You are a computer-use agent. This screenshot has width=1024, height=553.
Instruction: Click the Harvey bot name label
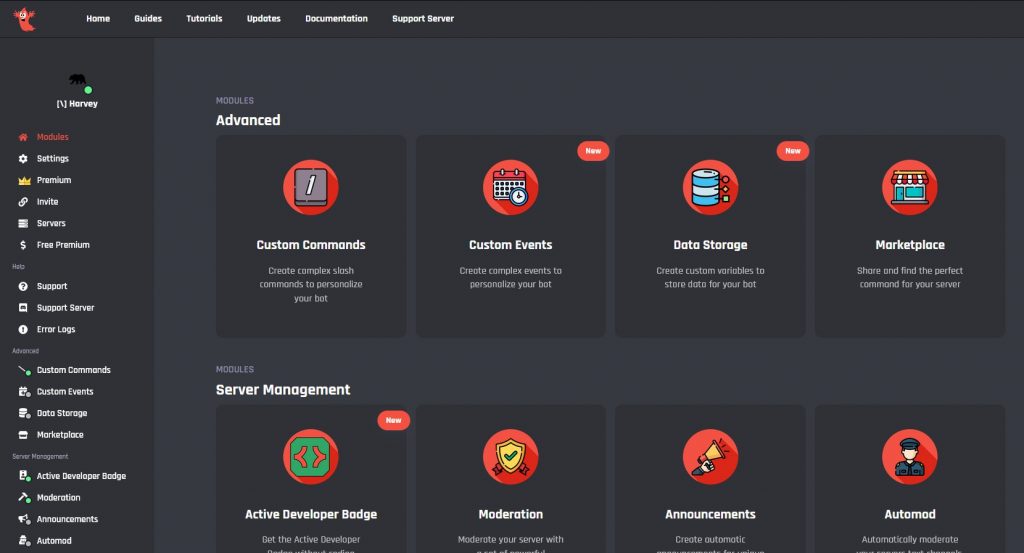[x=77, y=104]
